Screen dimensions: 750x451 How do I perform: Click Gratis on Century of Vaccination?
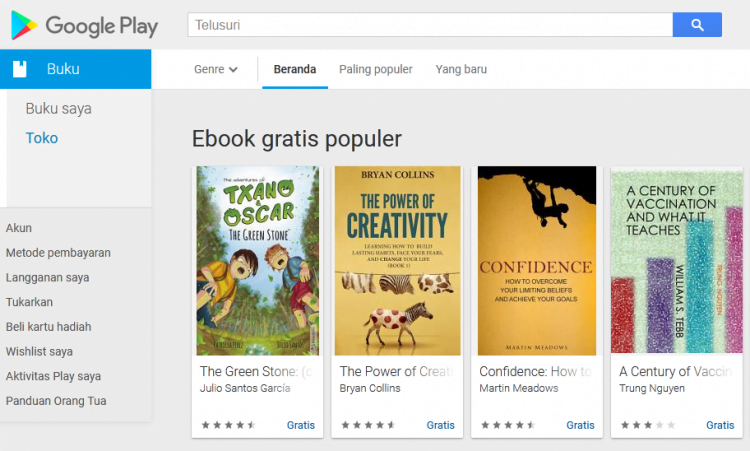click(x=720, y=425)
